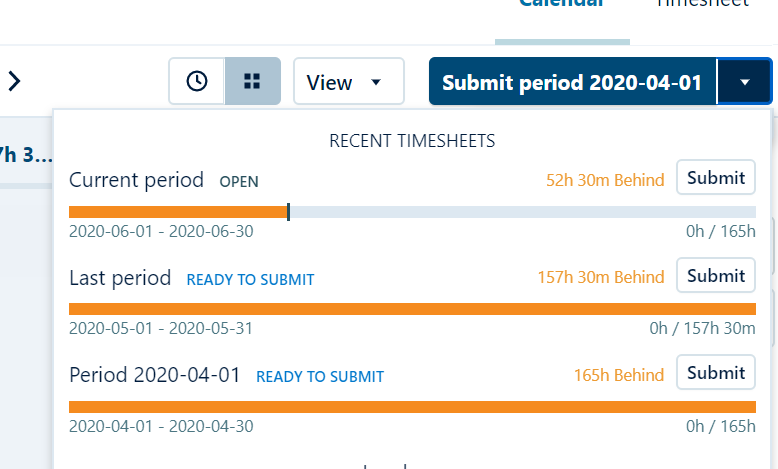Screen dimensions: 778x469
Task: Submit Period 2020-04-01 timesheet row button
Action: click(715, 372)
